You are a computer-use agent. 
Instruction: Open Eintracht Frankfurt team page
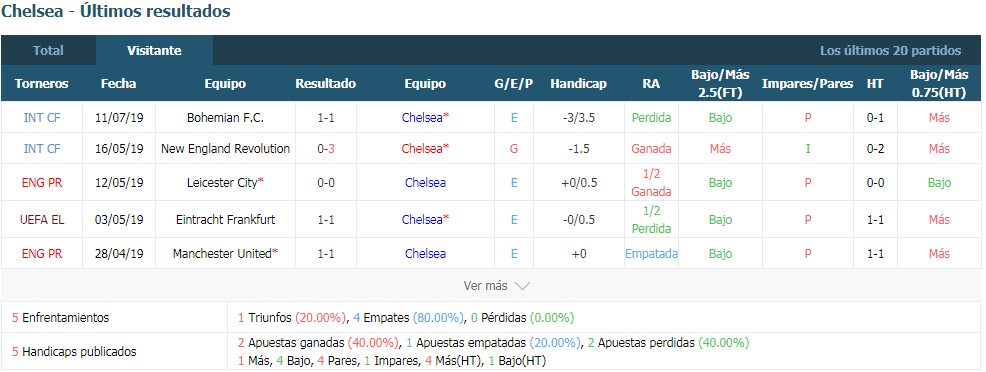(225, 220)
